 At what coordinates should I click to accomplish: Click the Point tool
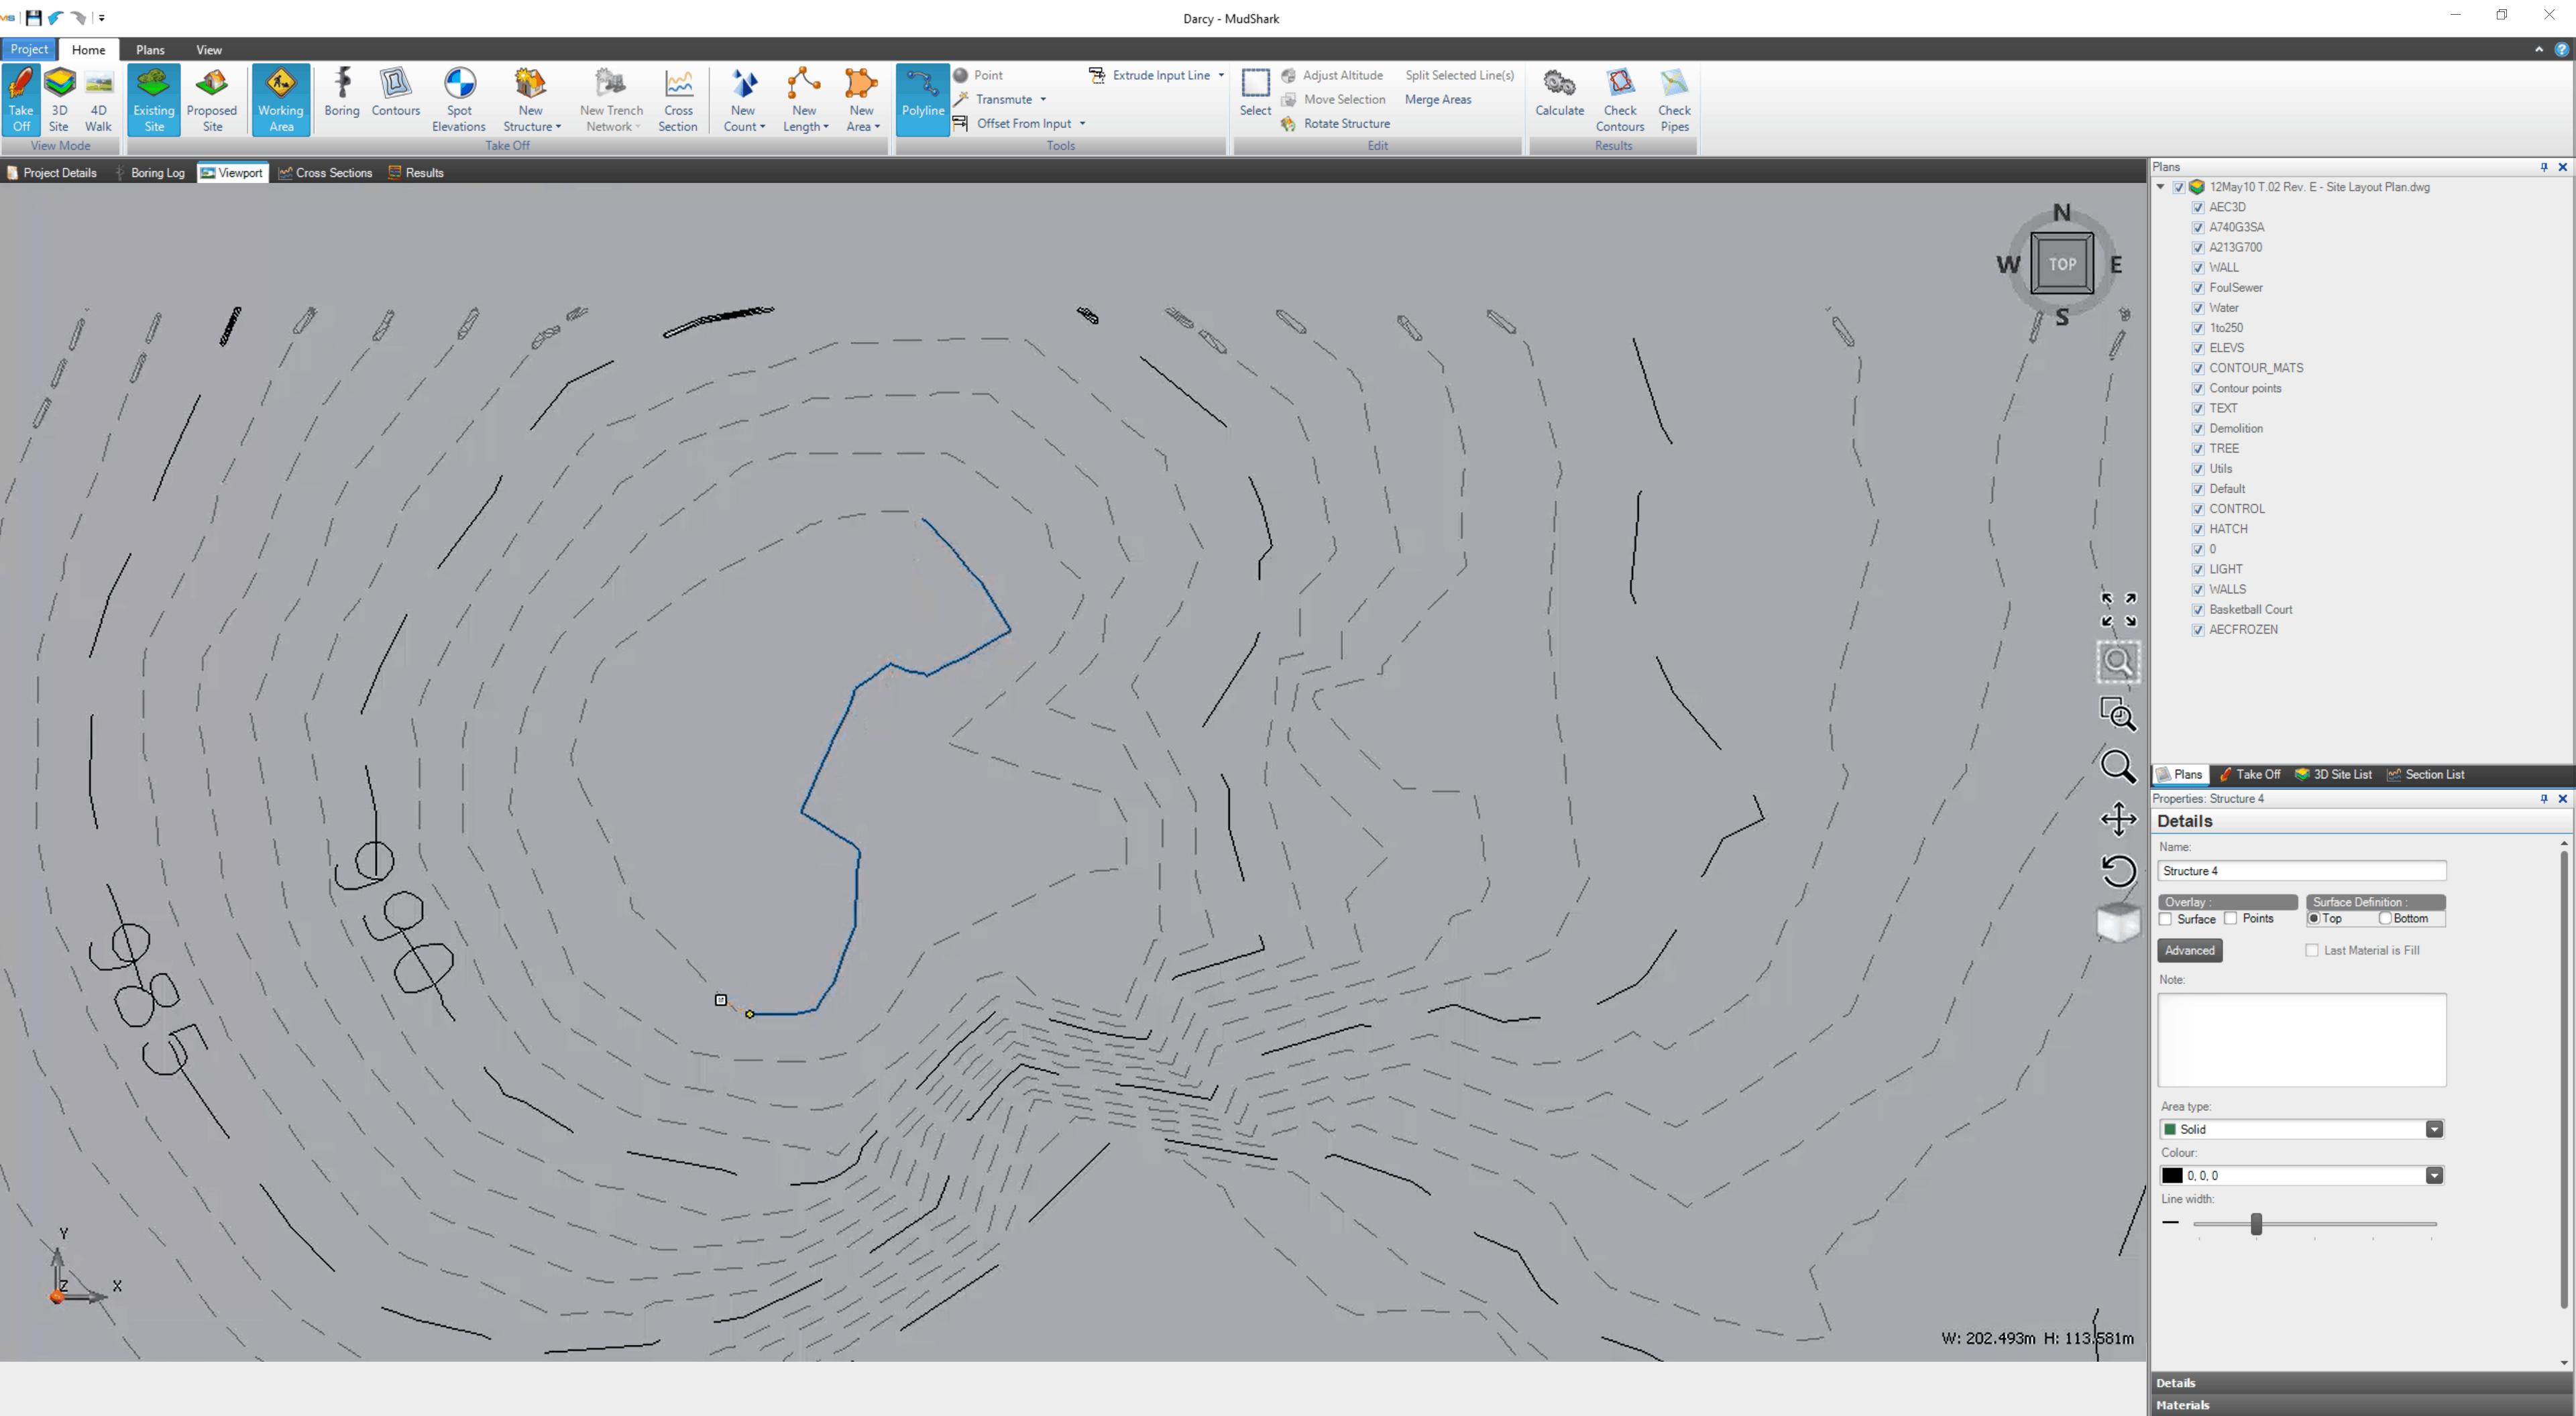[978, 75]
